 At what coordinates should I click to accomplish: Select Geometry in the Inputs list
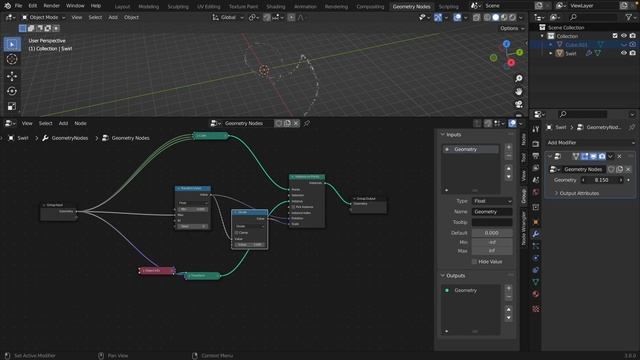pyautogui.click(x=471, y=149)
